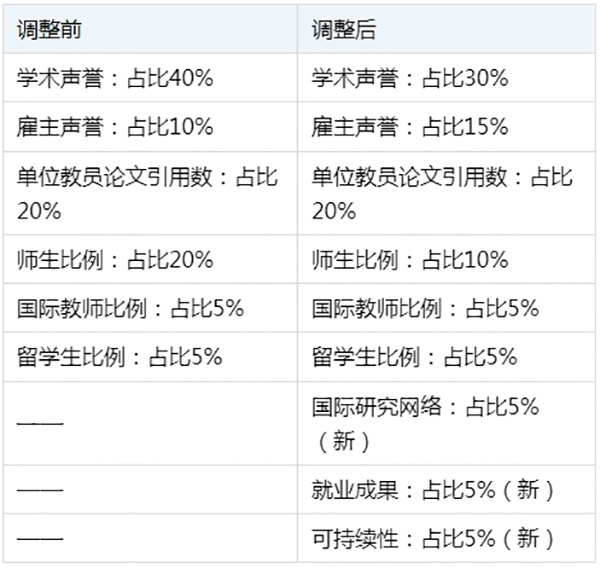This screenshot has height=568, width=600.
Task: Click the dash cell beside 国际研究网络
Action: [150, 423]
